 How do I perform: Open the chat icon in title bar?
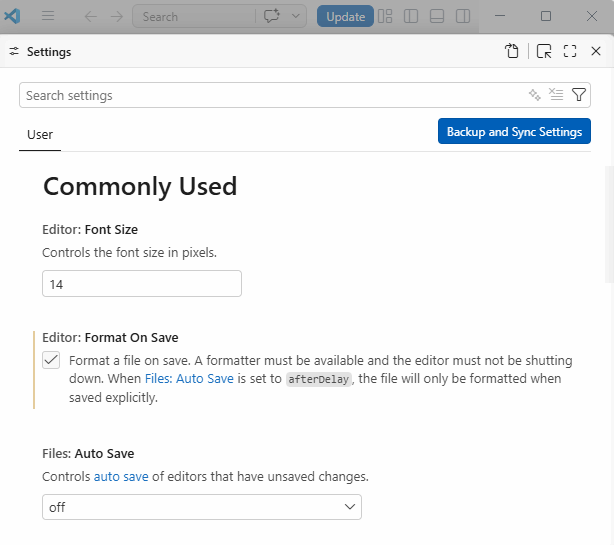(272, 16)
